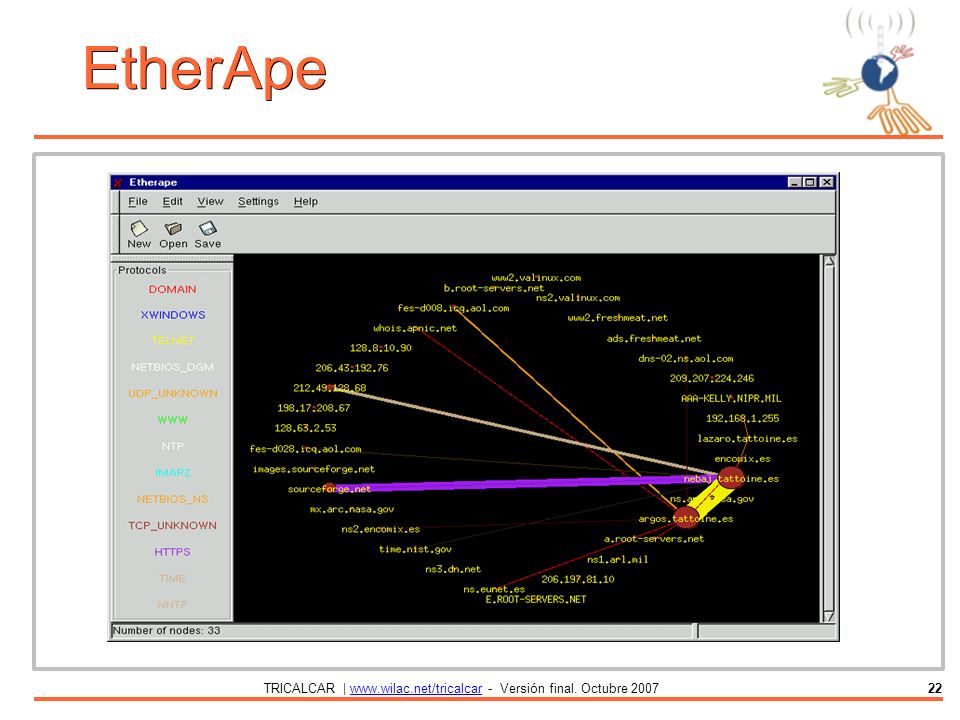Image resolution: width=960 pixels, height=720 pixels.
Task: Click the vertical scrollbar track
Action: (829, 438)
